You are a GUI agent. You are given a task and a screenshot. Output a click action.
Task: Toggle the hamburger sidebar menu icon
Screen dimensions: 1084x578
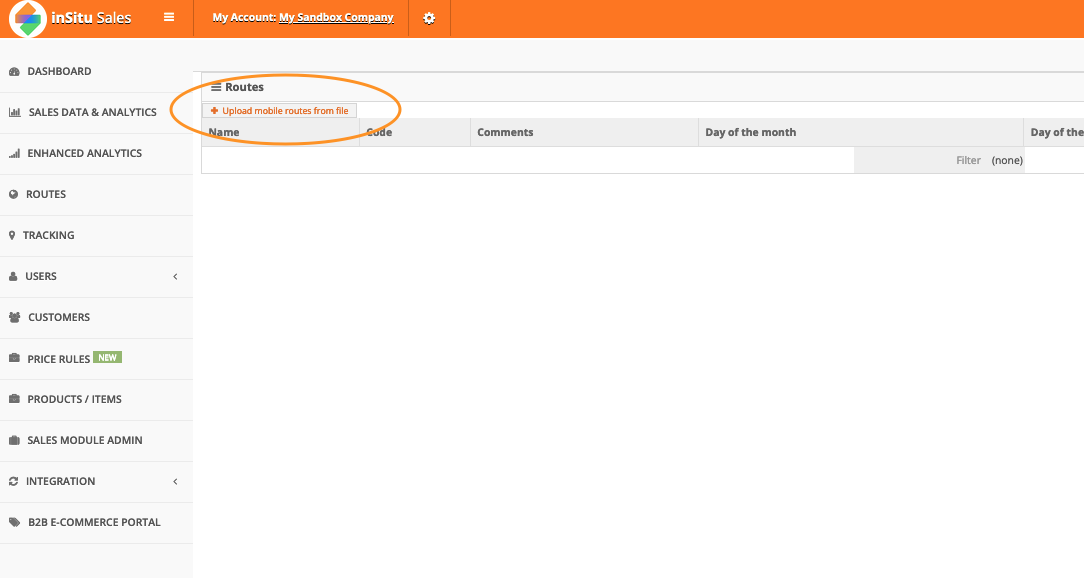click(169, 18)
